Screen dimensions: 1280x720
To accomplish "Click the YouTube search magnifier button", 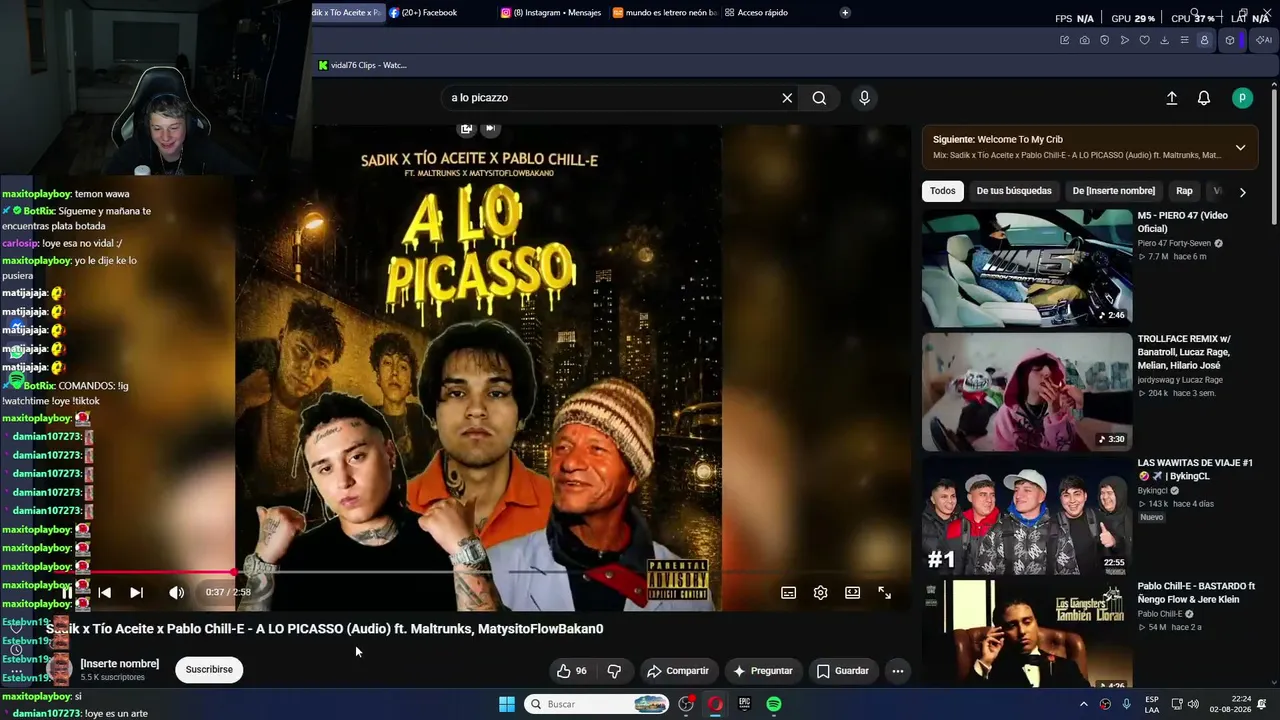I will pos(819,98).
